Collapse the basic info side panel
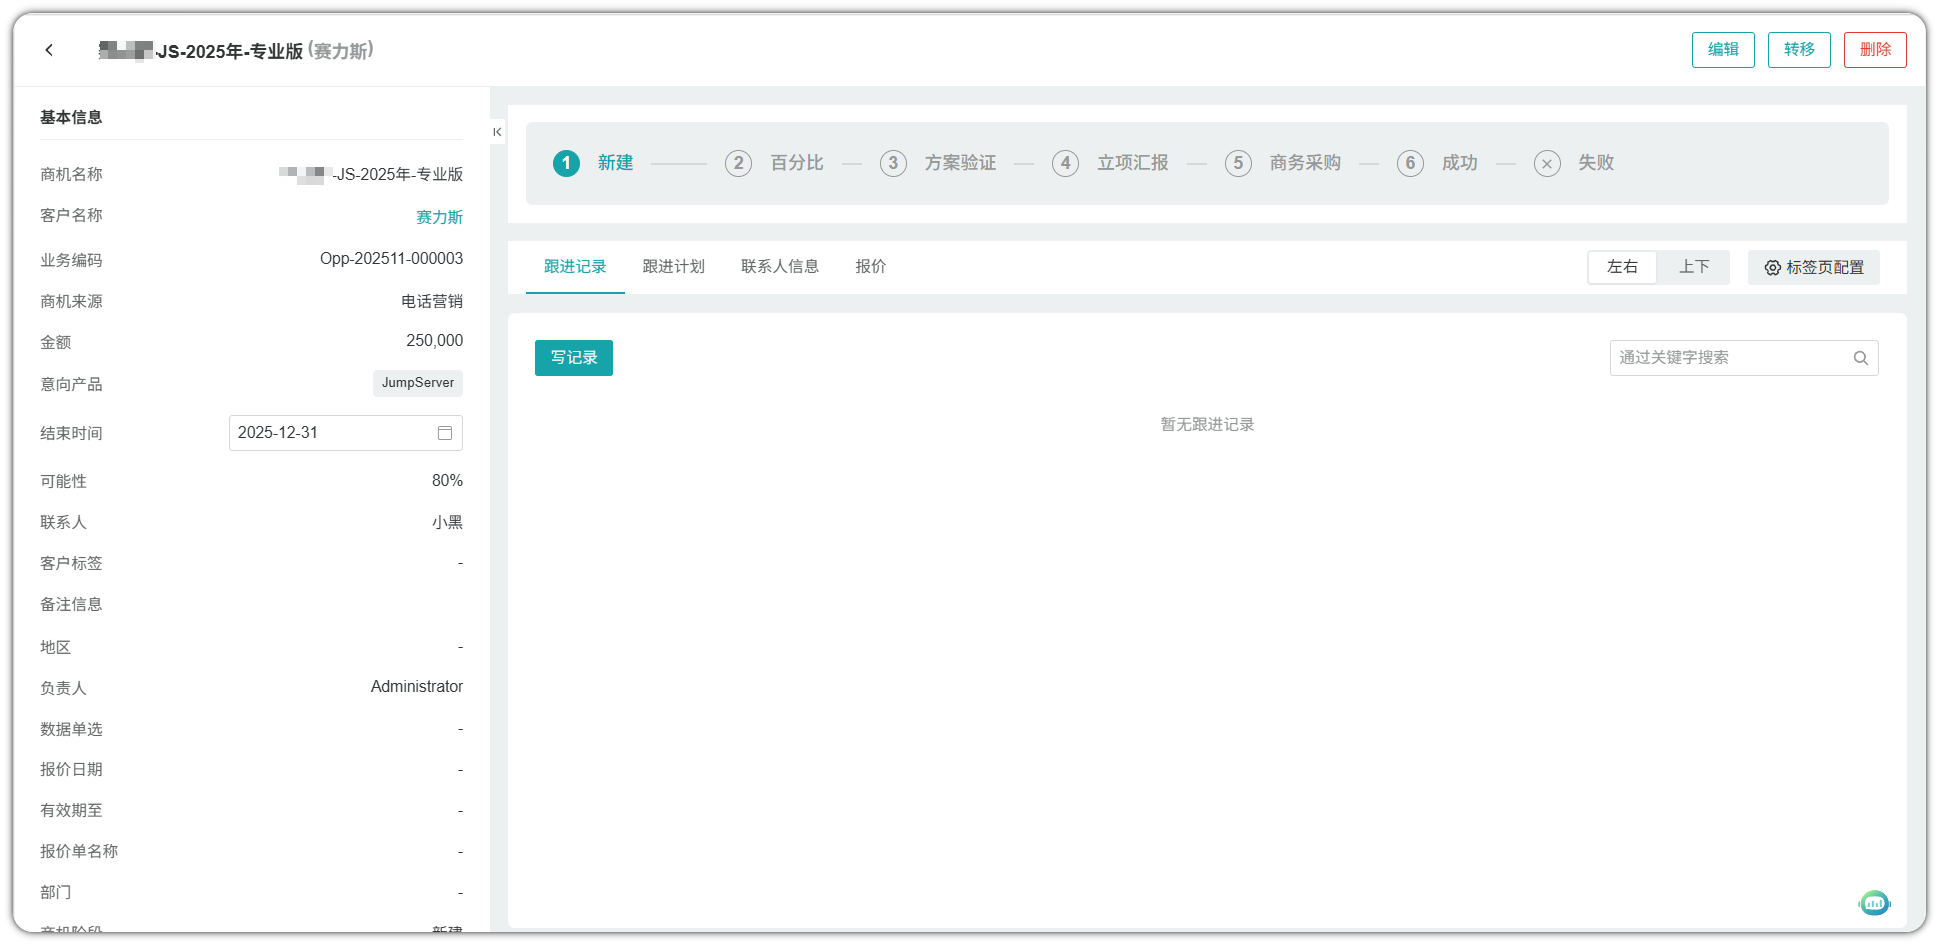The image size is (1939, 945). 497,132
